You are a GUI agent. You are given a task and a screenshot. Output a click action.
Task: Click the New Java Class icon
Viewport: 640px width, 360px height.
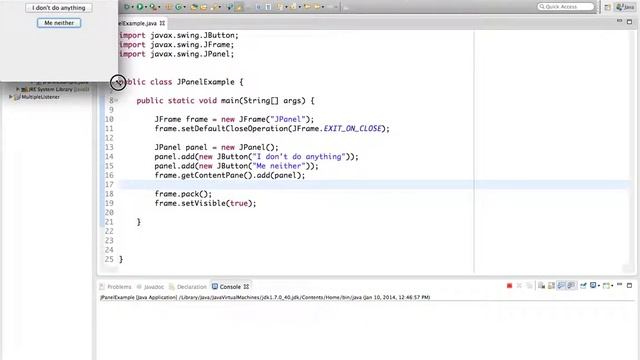(179, 7)
